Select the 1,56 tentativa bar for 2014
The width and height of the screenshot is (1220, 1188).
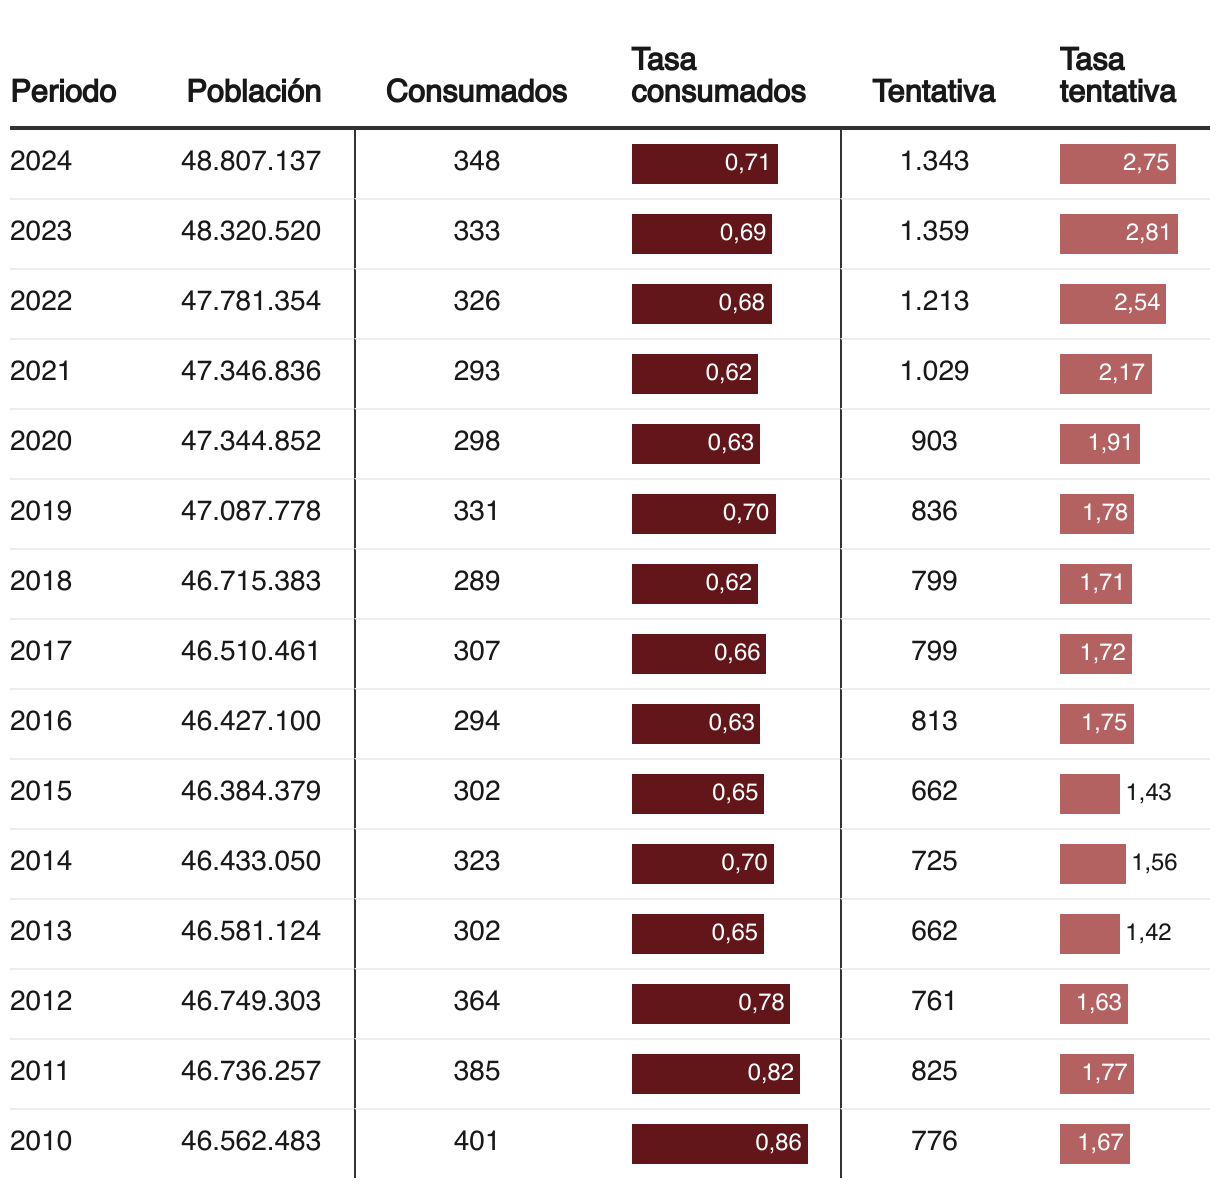point(1093,863)
